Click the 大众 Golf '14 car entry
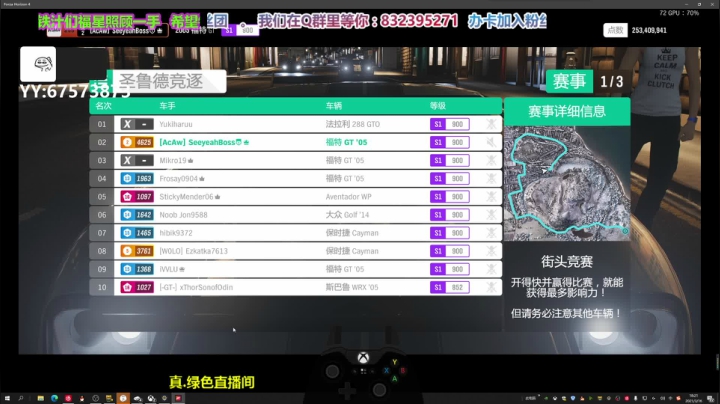The width and height of the screenshot is (720, 404). [x=347, y=215]
